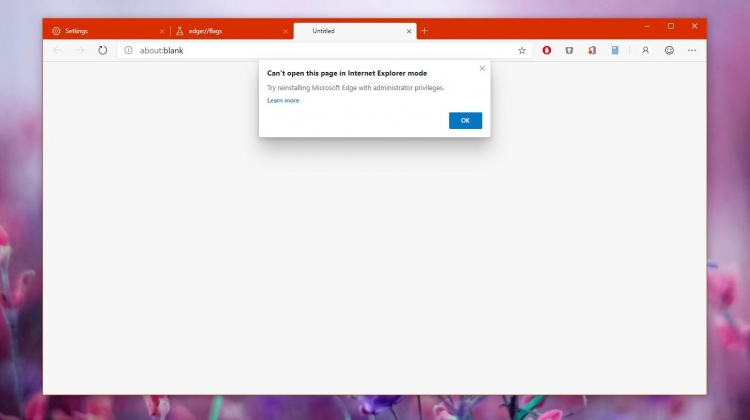This screenshot has width=750, height=420.
Task: Open the shield extension icon
Action: (569, 50)
